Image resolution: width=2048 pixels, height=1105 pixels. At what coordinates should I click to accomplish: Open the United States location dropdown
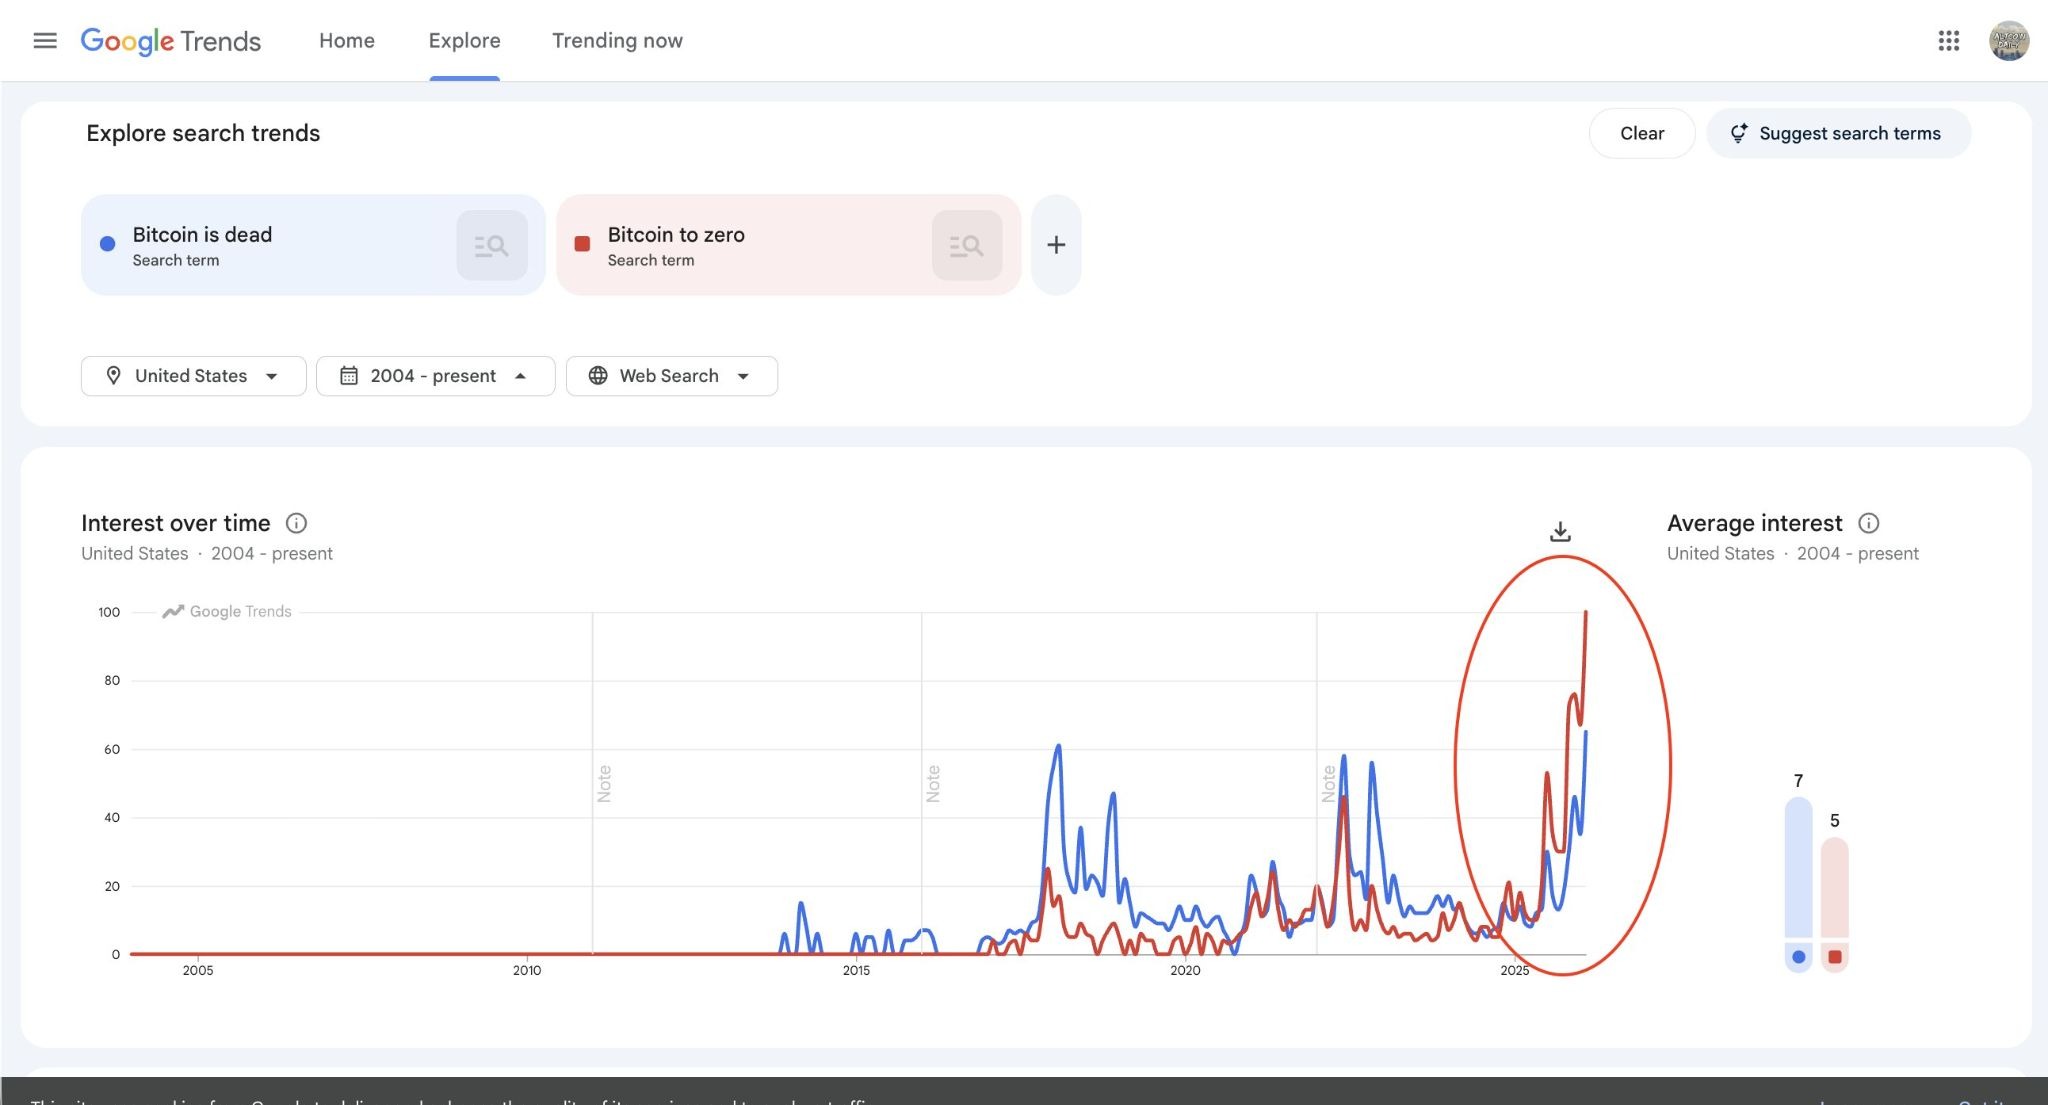(193, 376)
